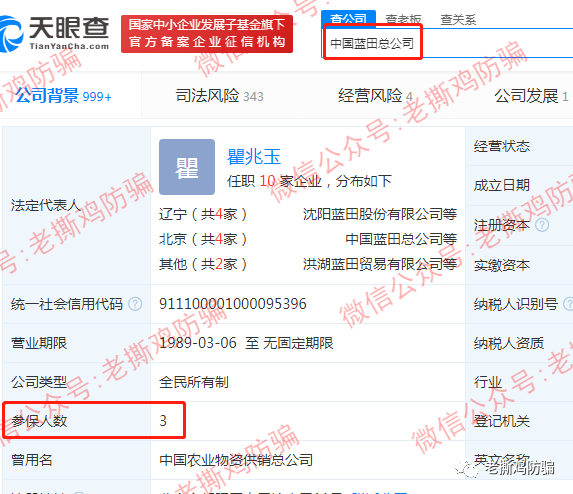This screenshot has height=494, width=573.
Task: Click the 纳税人资质 label
Action: pos(509,343)
